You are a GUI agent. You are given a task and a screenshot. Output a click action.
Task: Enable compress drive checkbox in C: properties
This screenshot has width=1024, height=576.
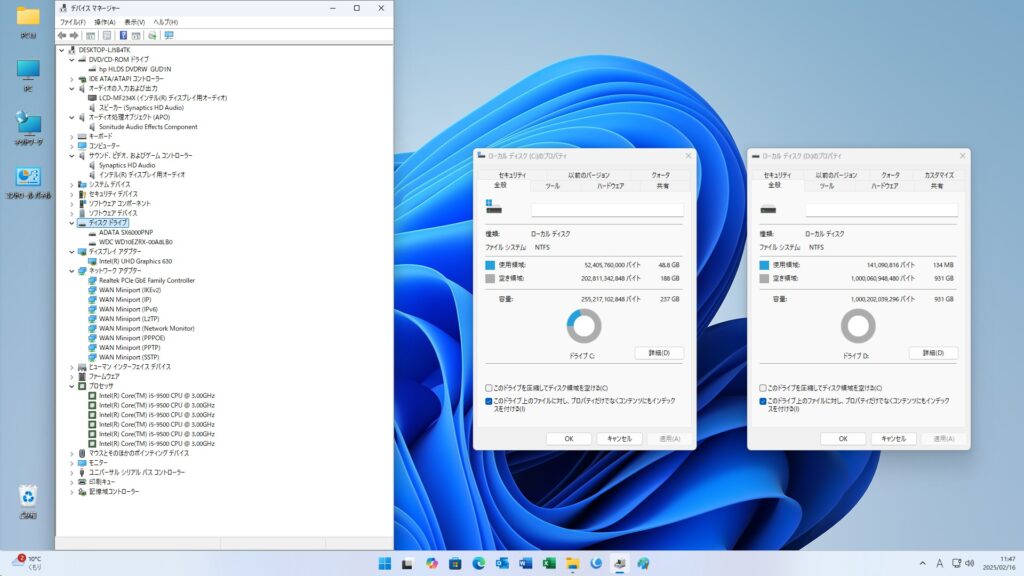[488, 388]
